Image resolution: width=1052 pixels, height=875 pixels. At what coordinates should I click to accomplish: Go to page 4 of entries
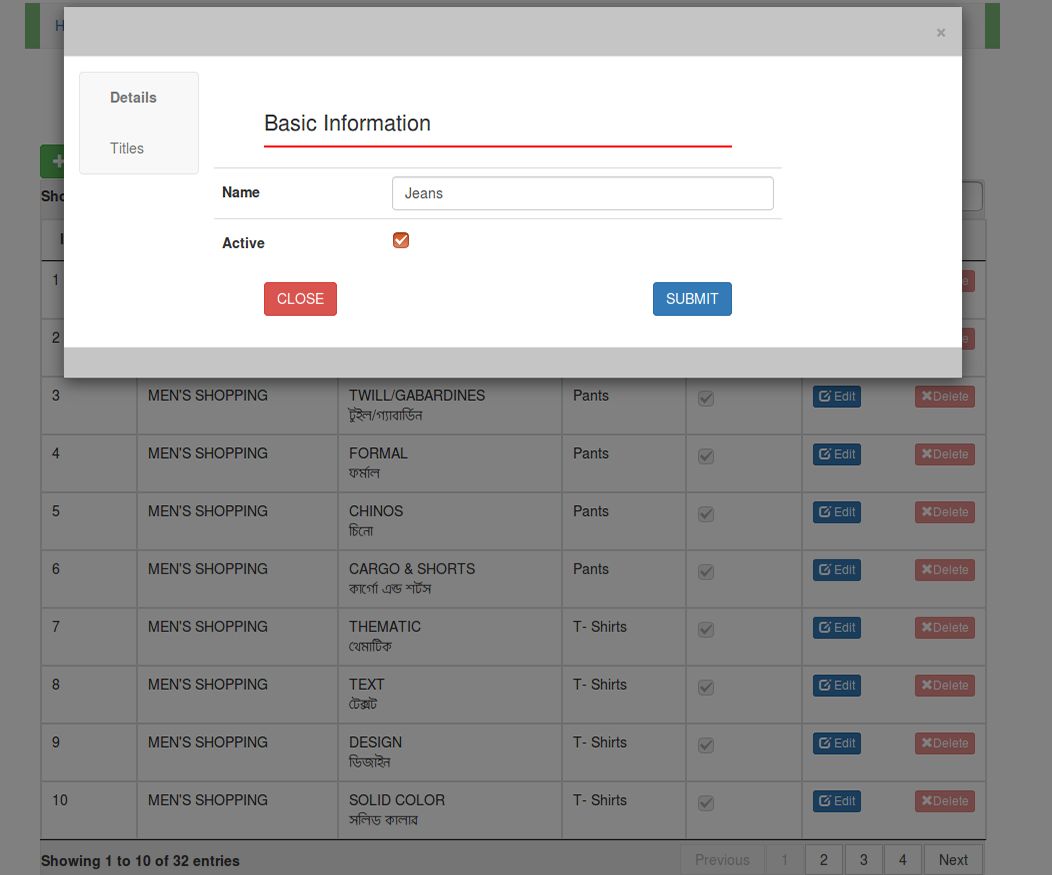pyautogui.click(x=902, y=860)
